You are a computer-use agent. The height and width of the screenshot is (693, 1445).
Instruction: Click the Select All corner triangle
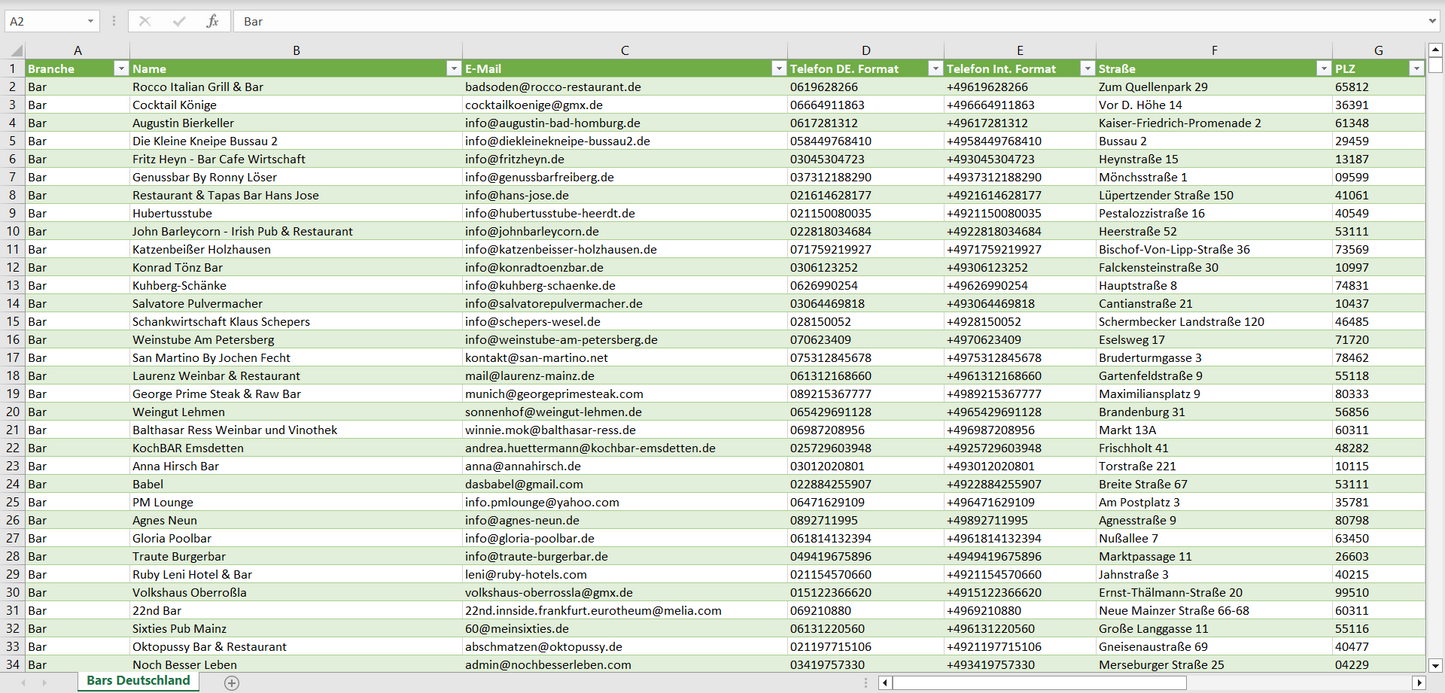[14, 50]
